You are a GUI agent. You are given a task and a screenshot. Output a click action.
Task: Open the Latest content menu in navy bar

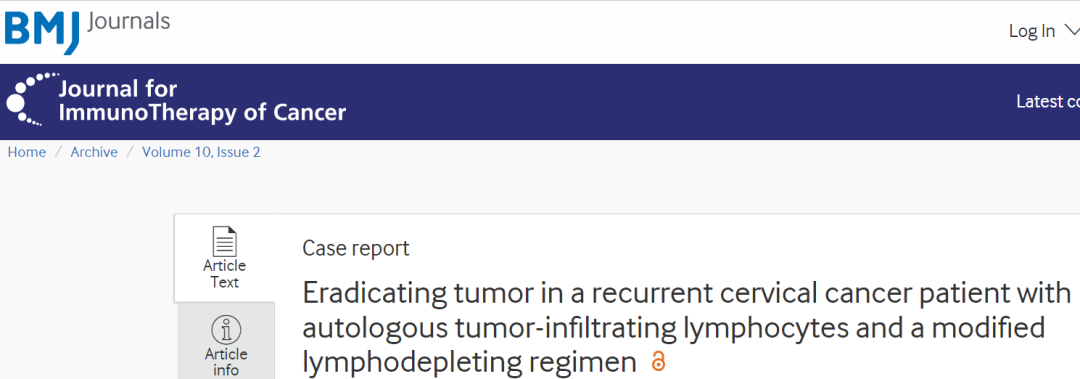(1048, 101)
